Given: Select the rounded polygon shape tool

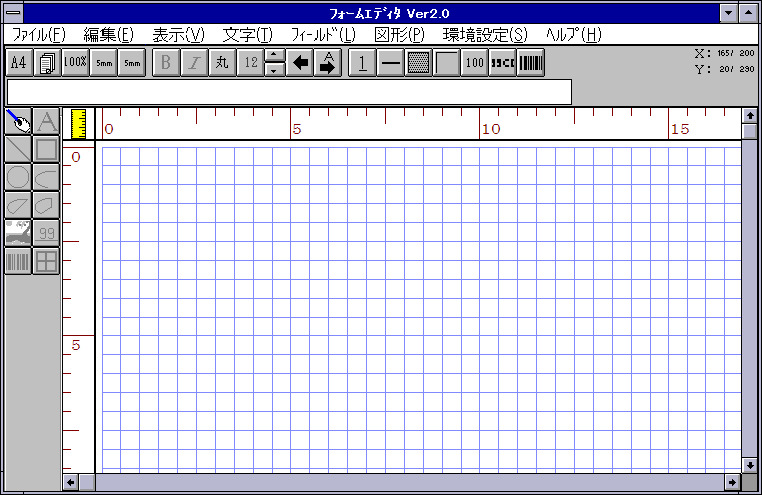Looking at the screenshot, I should click(47, 205).
